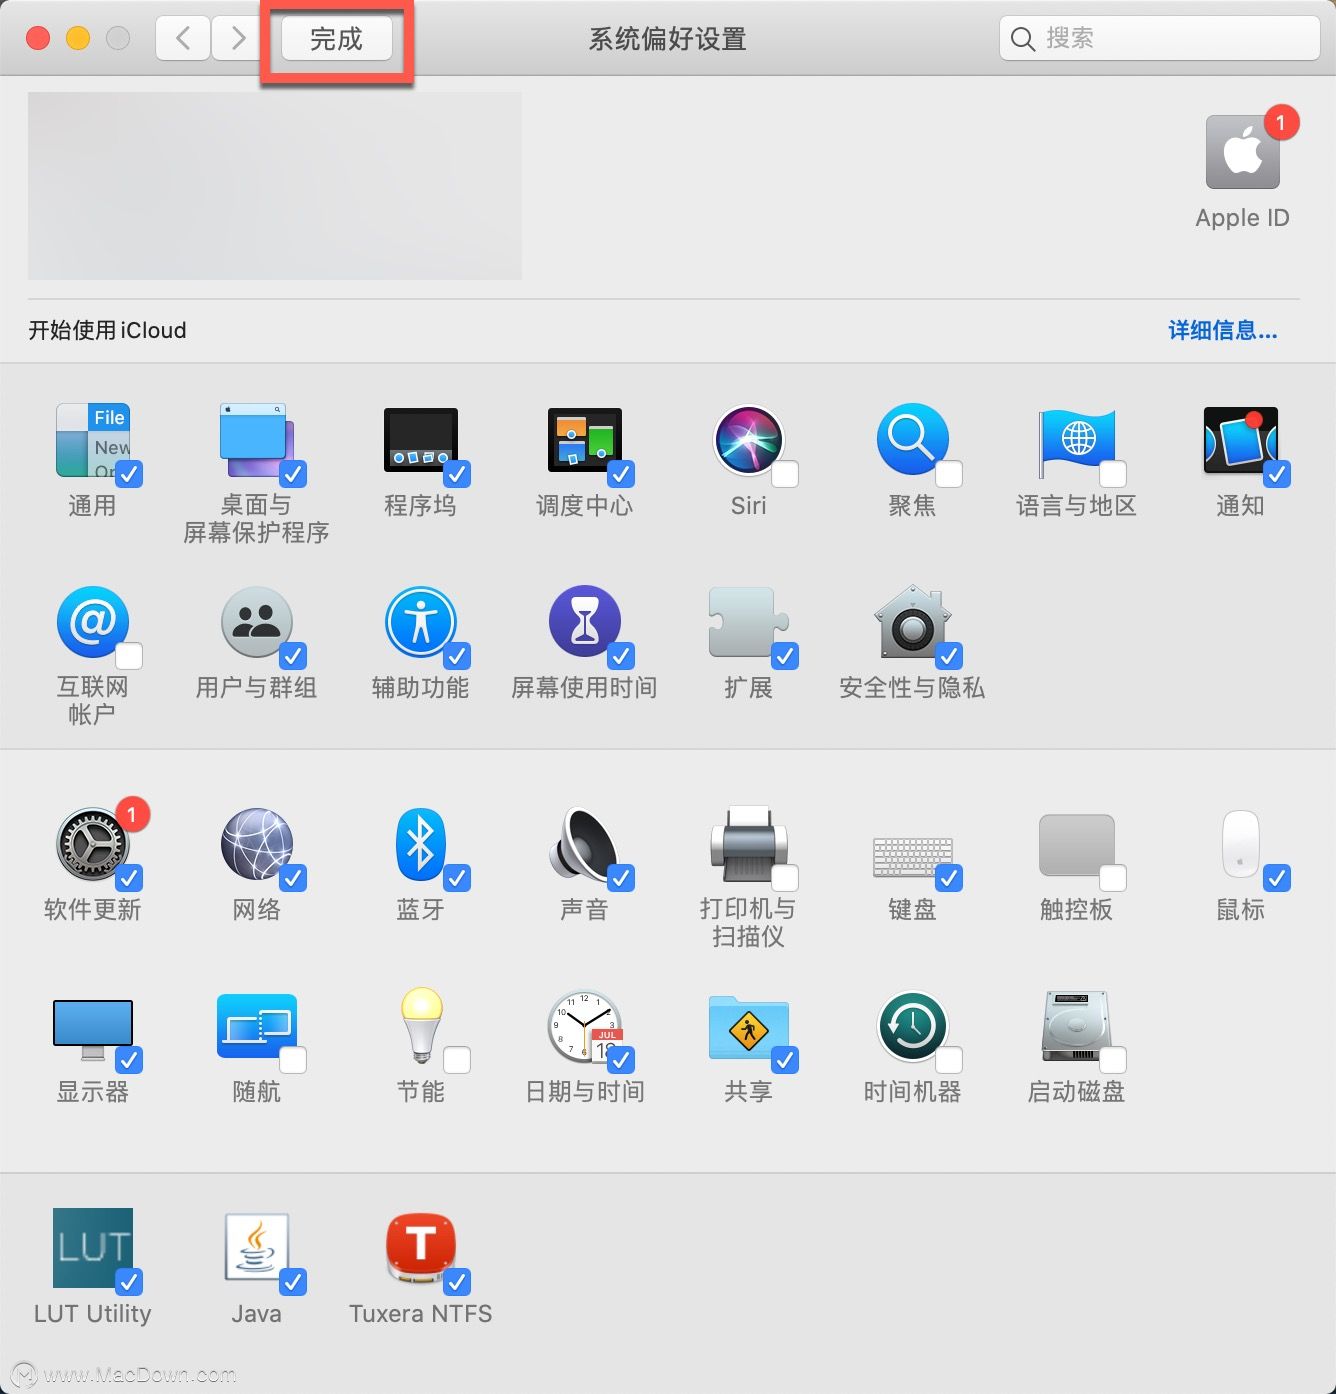Viewport: 1336px width, 1394px height.
Task: Open the Siri preference icon
Action: tap(748, 440)
